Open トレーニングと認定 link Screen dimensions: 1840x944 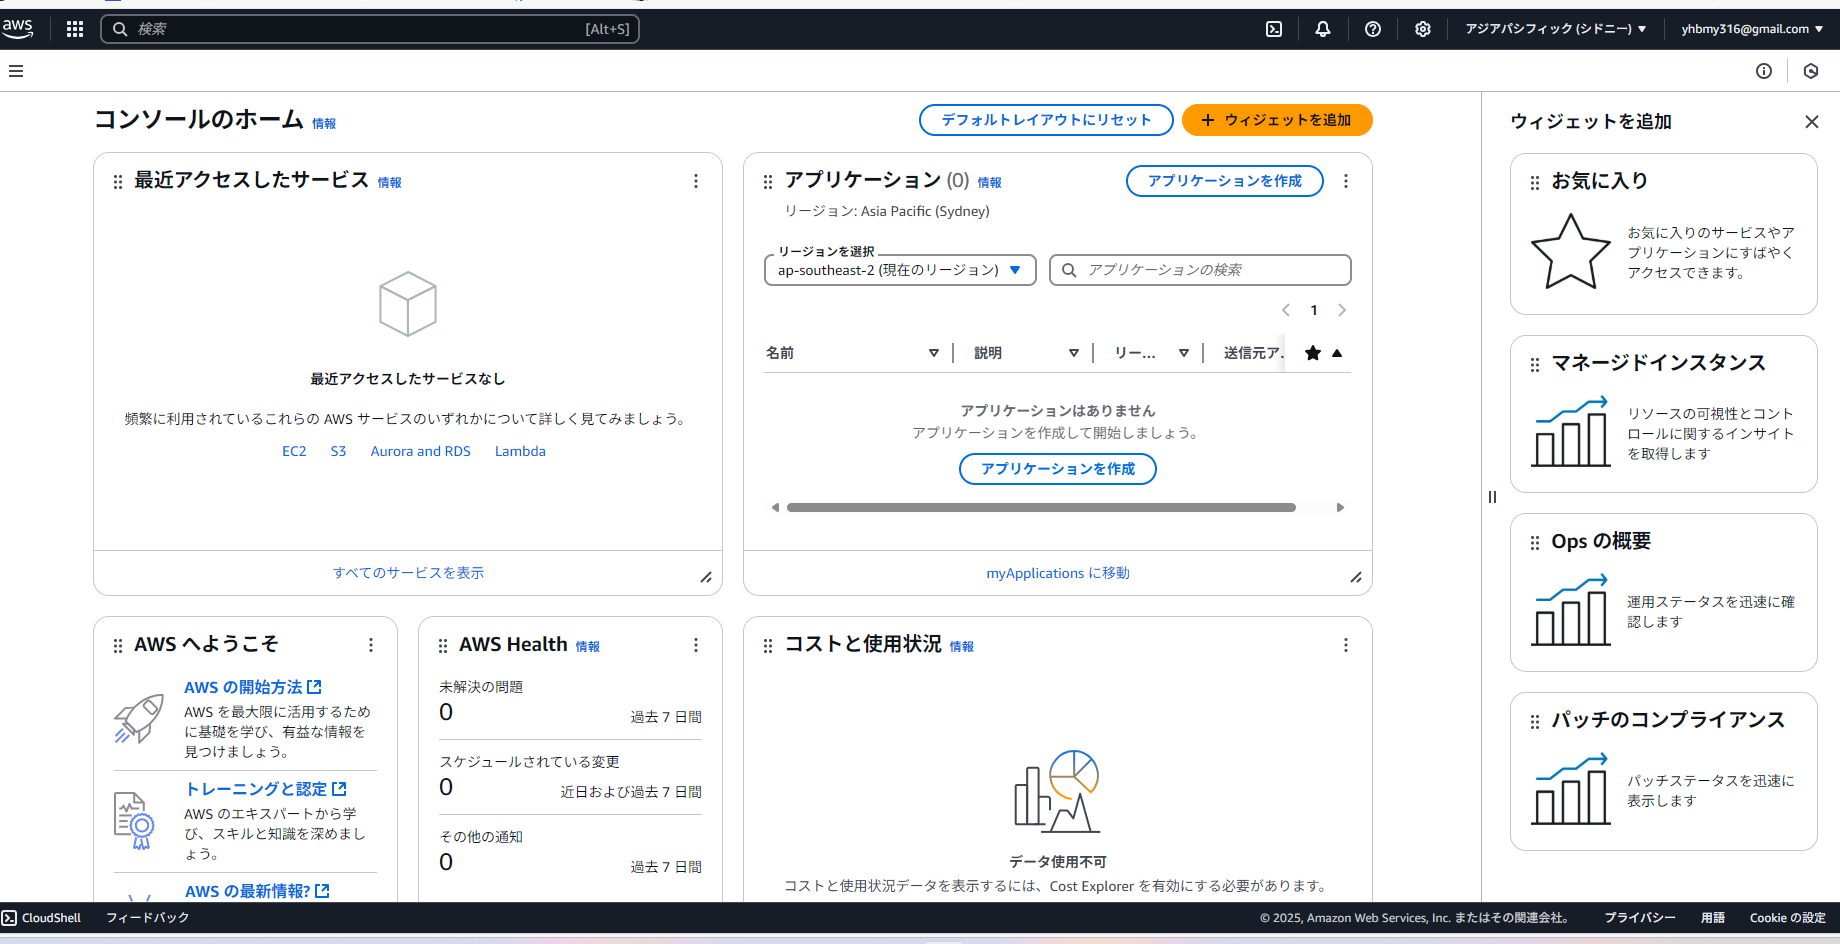tap(266, 789)
